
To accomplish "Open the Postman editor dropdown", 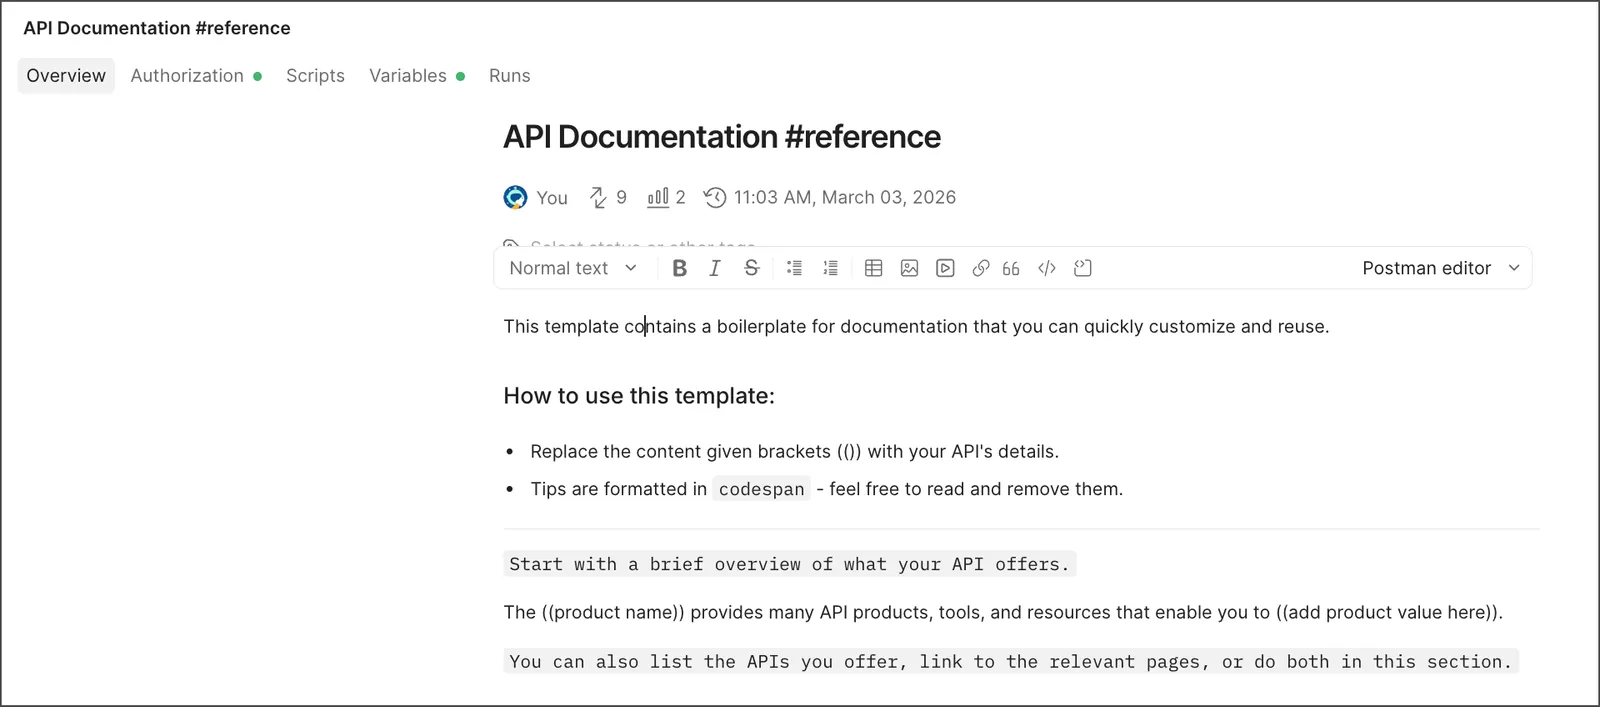I will pos(1441,268).
